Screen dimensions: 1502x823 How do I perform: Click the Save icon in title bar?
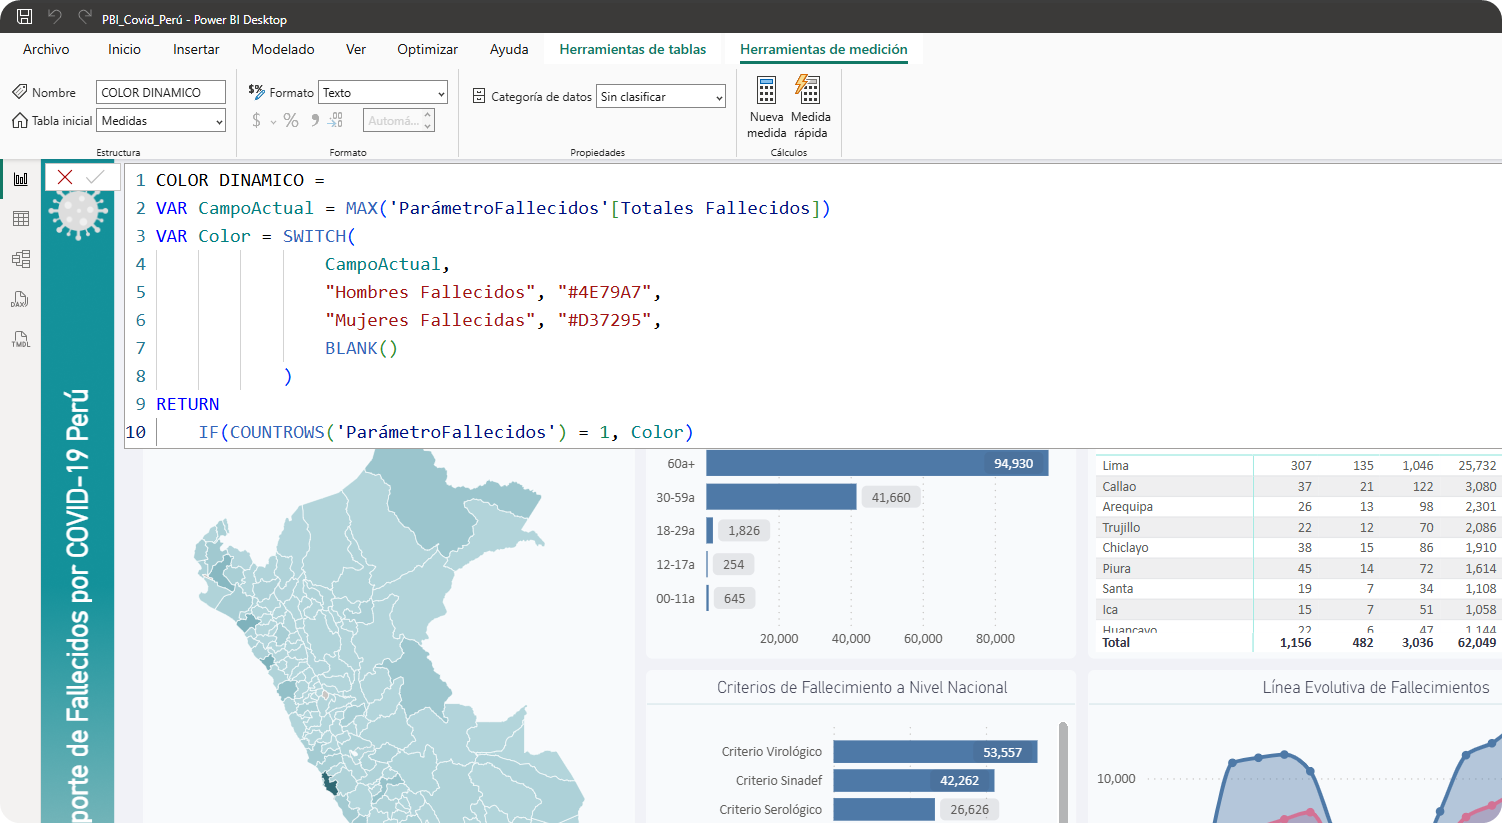click(x=25, y=17)
